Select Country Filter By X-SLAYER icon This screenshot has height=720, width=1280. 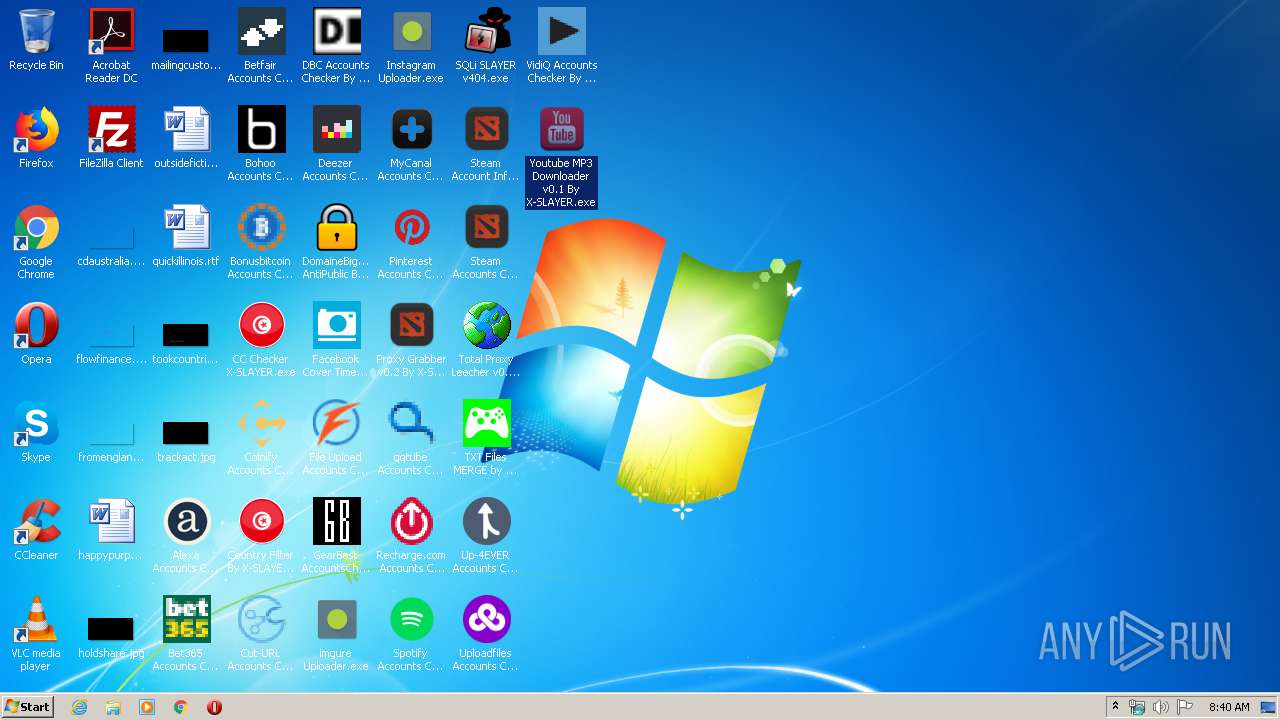tap(261, 536)
